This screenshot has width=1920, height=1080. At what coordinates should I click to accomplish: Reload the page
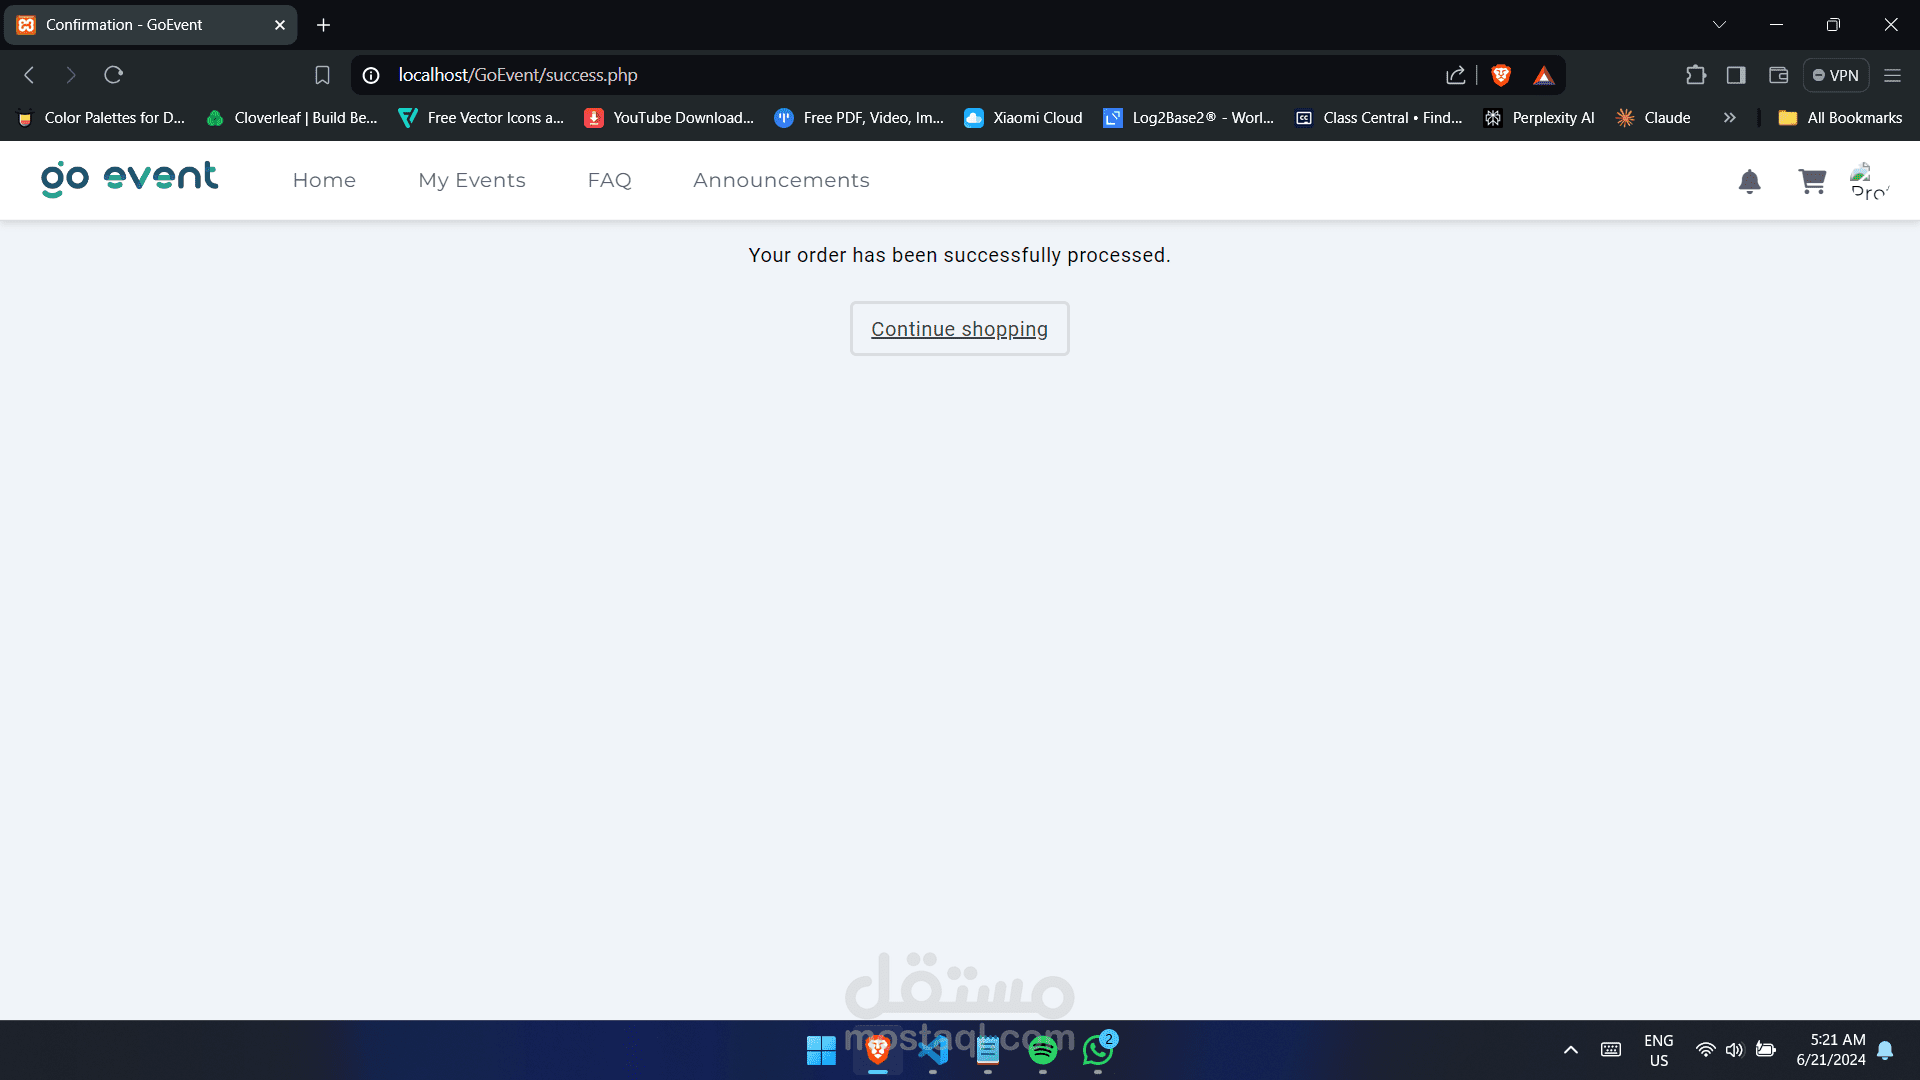click(x=113, y=75)
